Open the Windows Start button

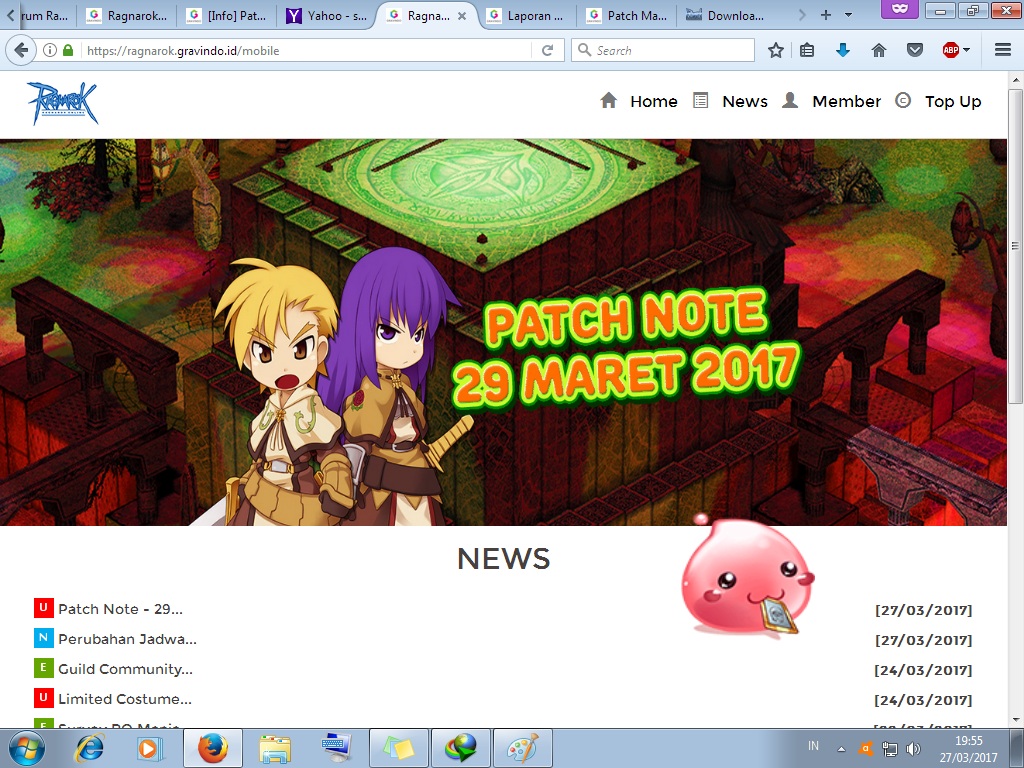pos(26,748)
